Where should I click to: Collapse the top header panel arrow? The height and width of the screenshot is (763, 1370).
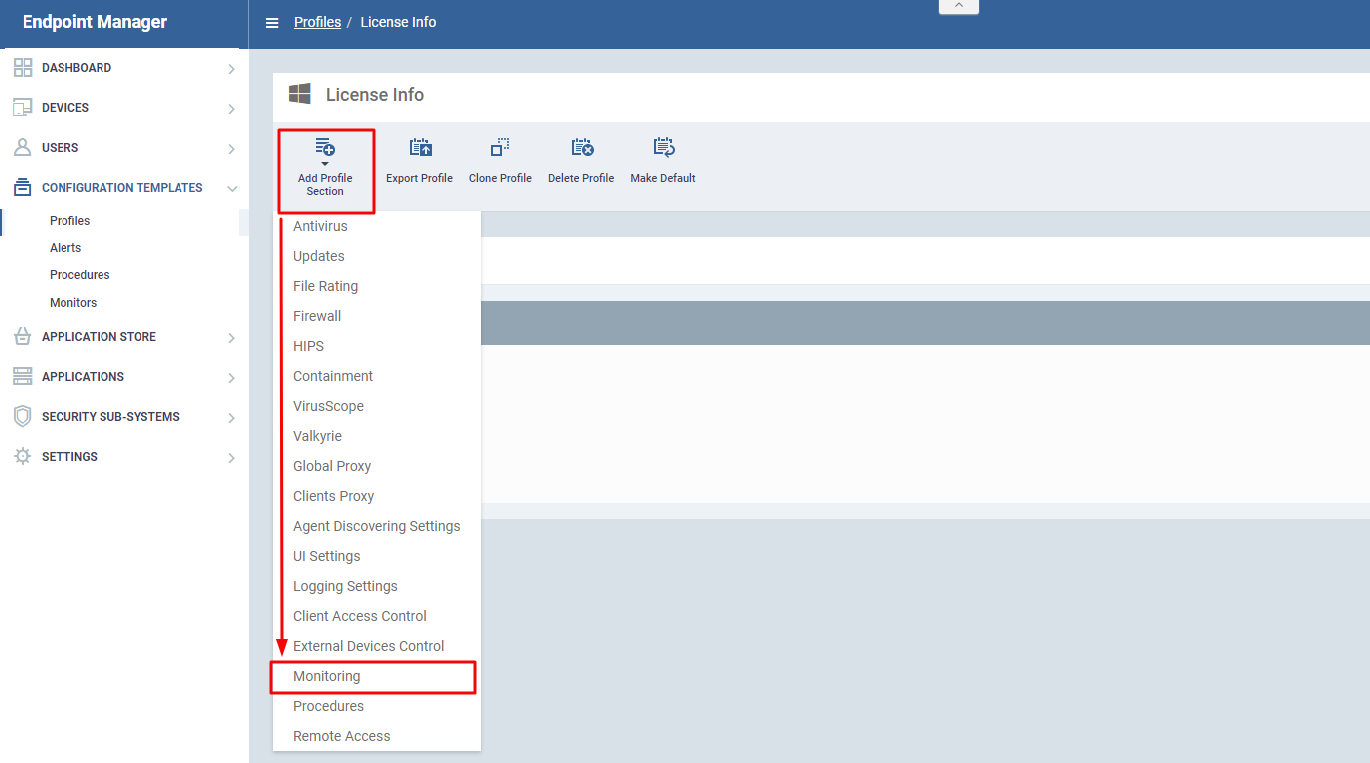(958, 6)
